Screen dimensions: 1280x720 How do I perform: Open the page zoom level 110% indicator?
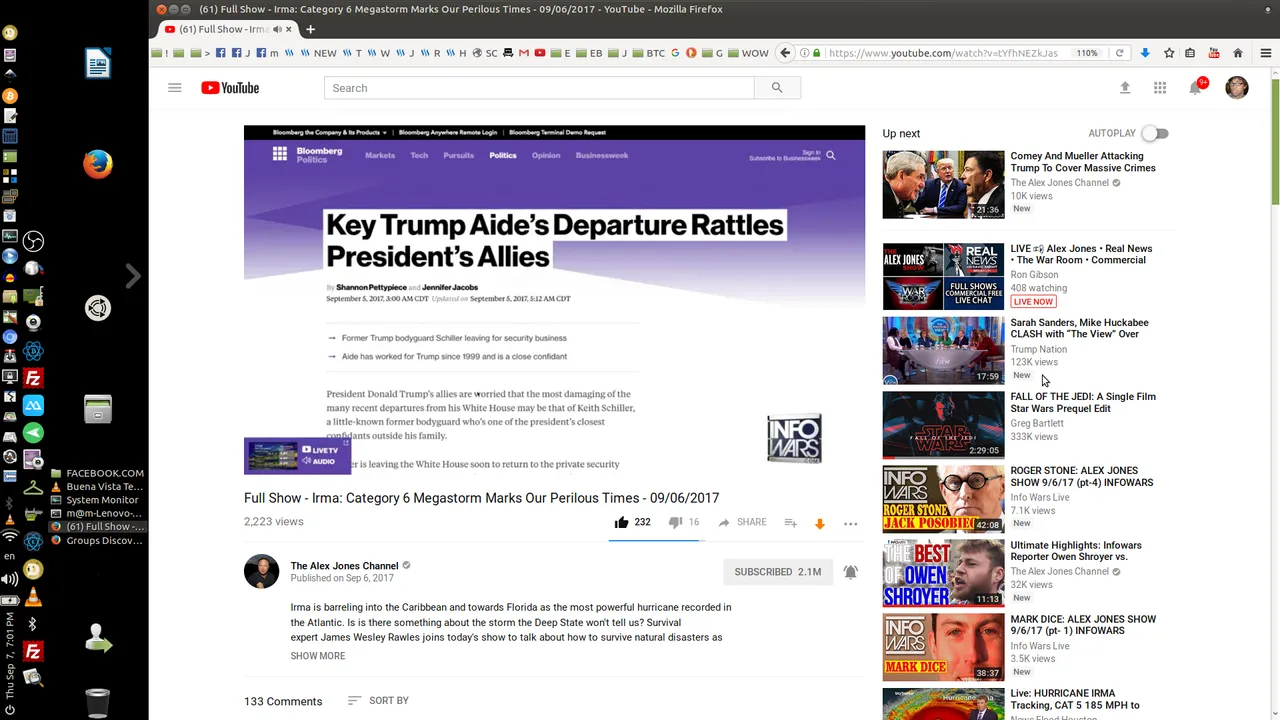click(x=1087, y=53)
